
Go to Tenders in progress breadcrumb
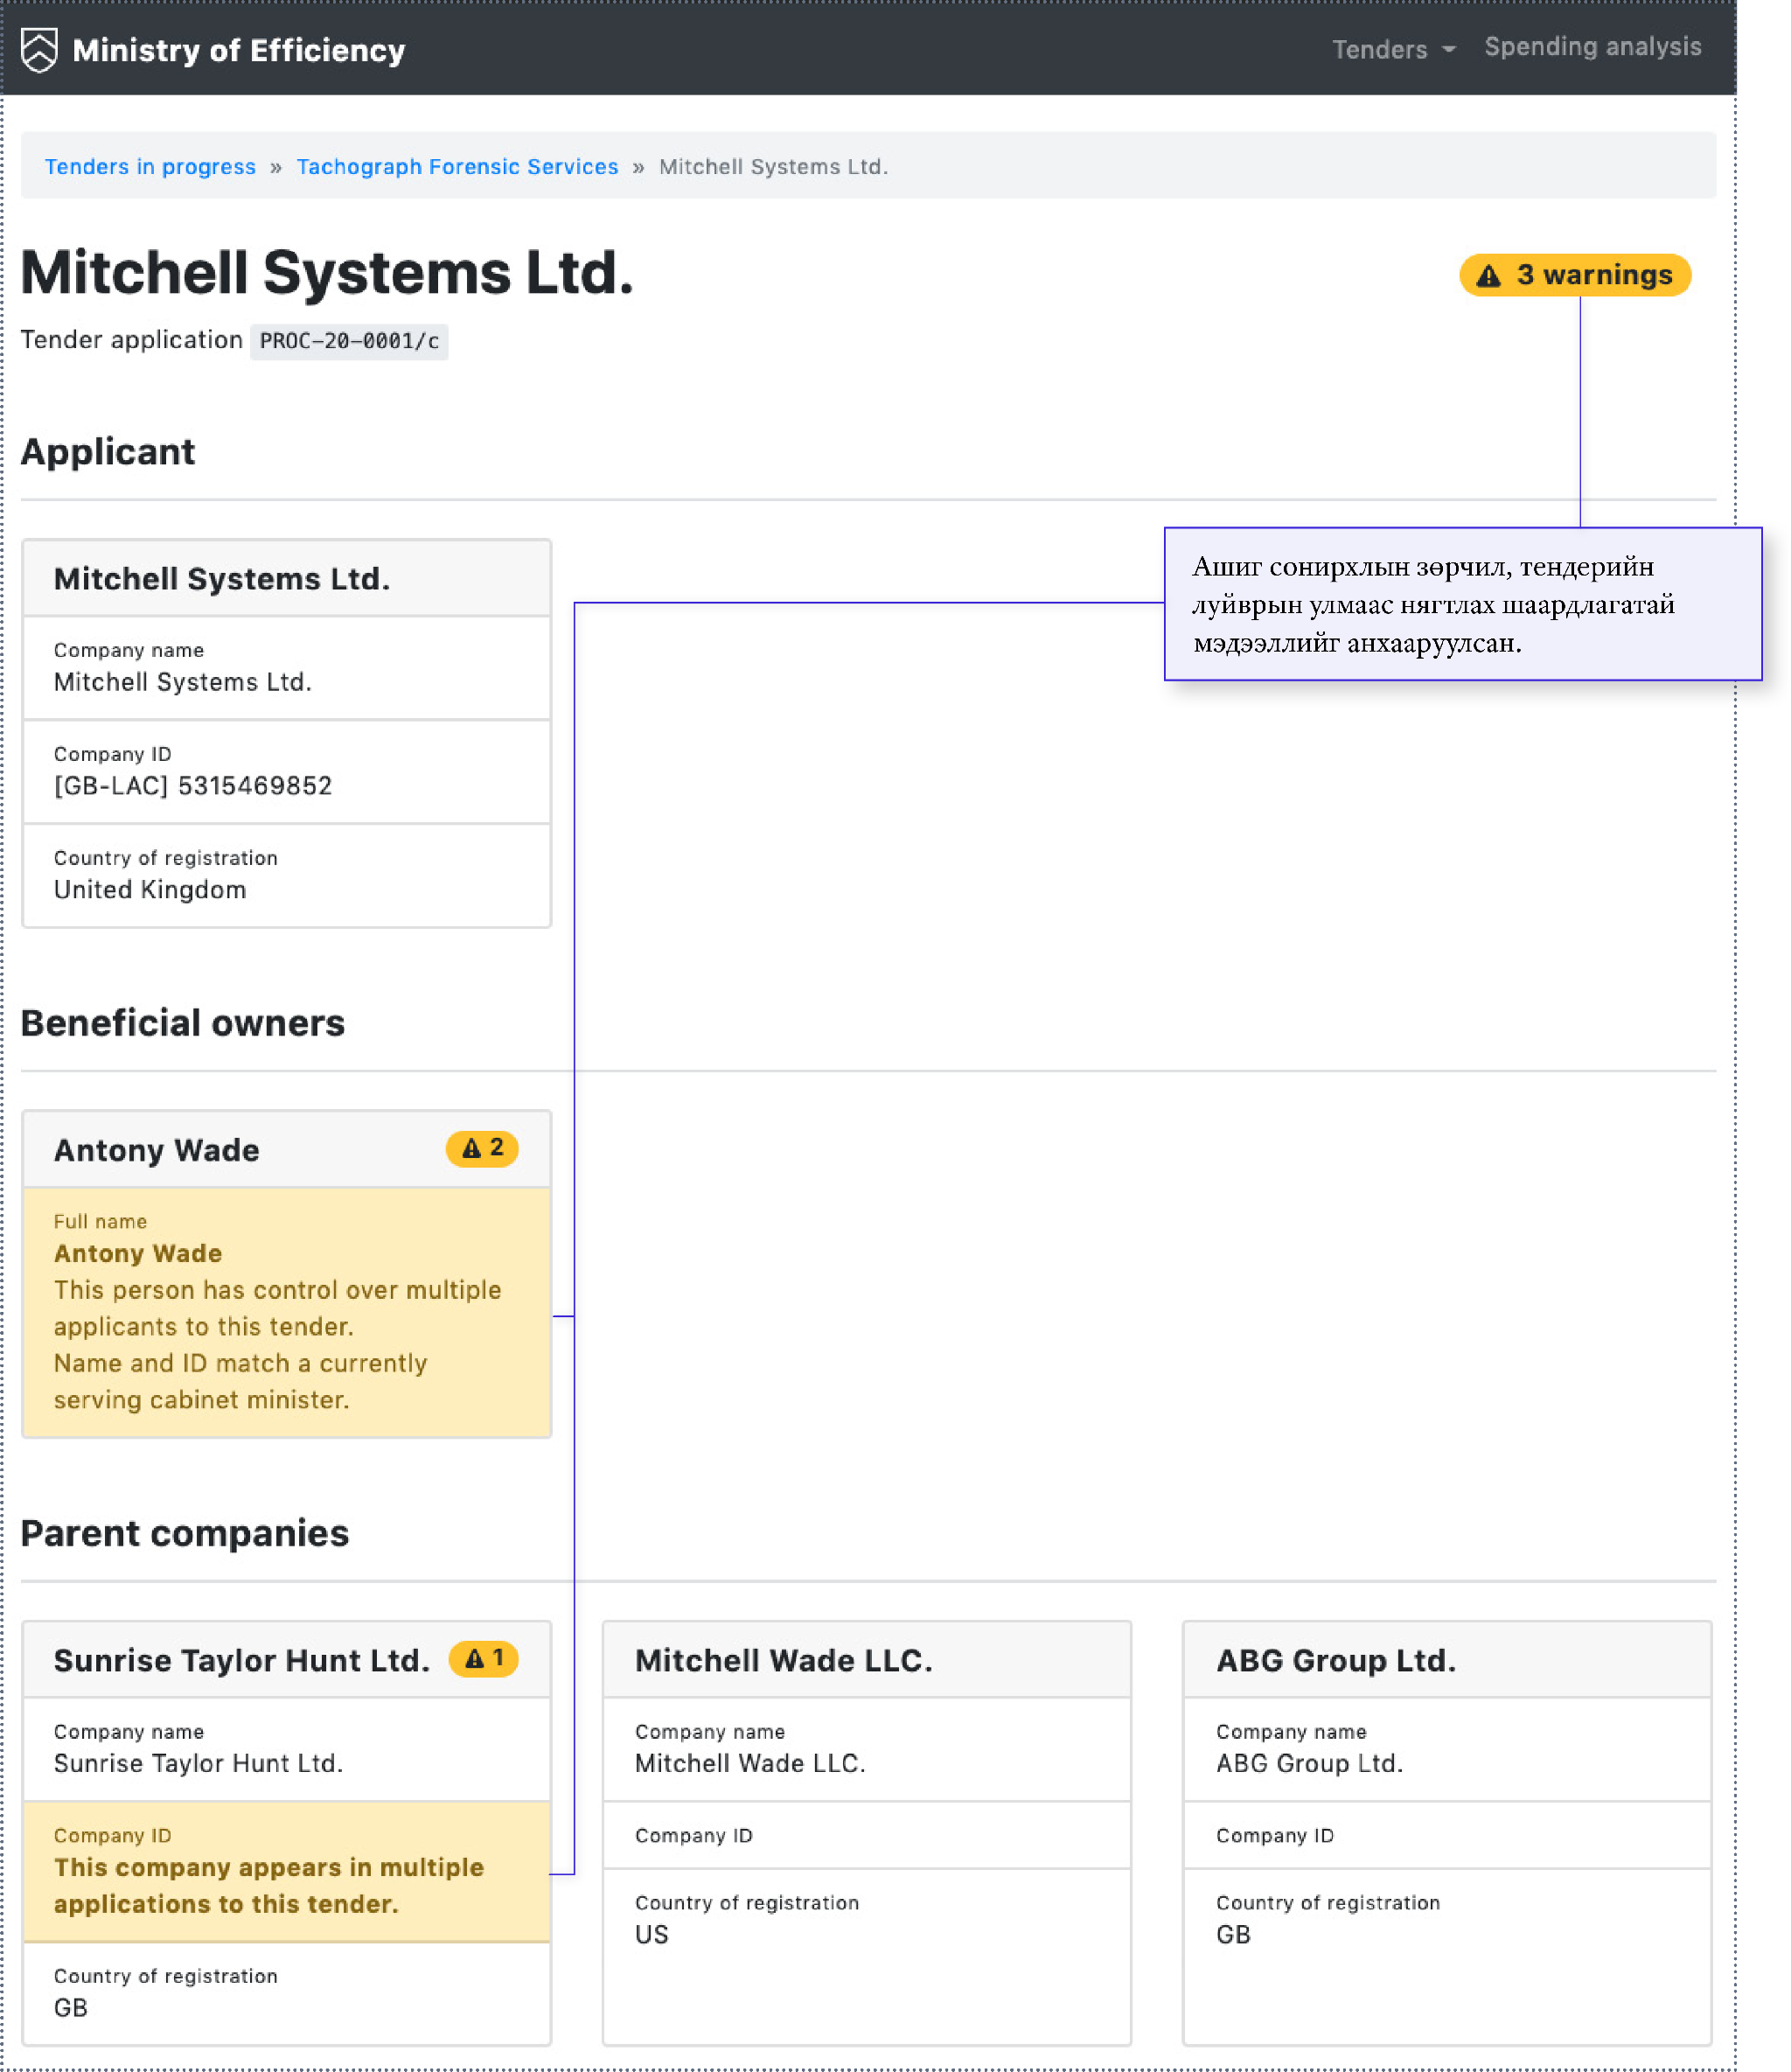click(x=150, y=167)
